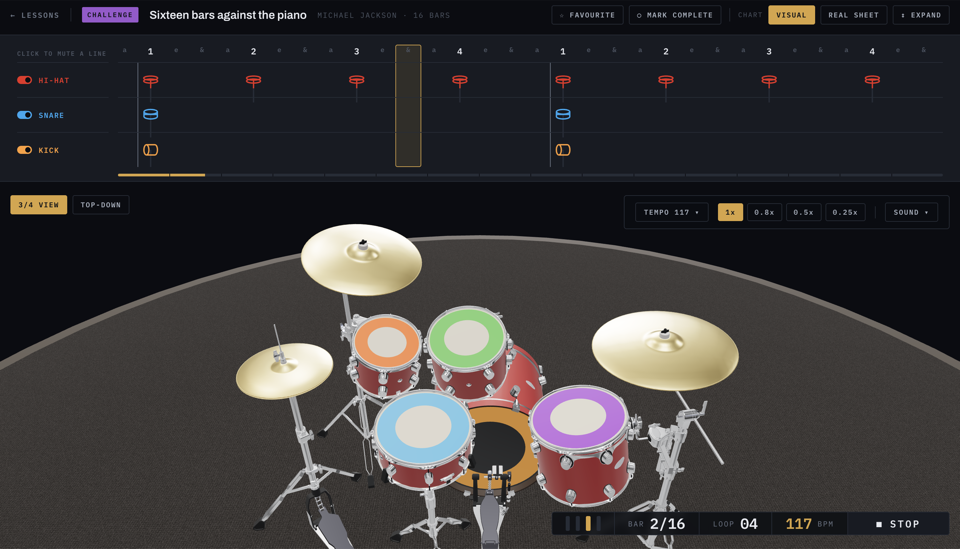Viewport: 960px width, 549px height.
Task: Click hi-hat note on beat 3, second bar
Action: [769, 80]
